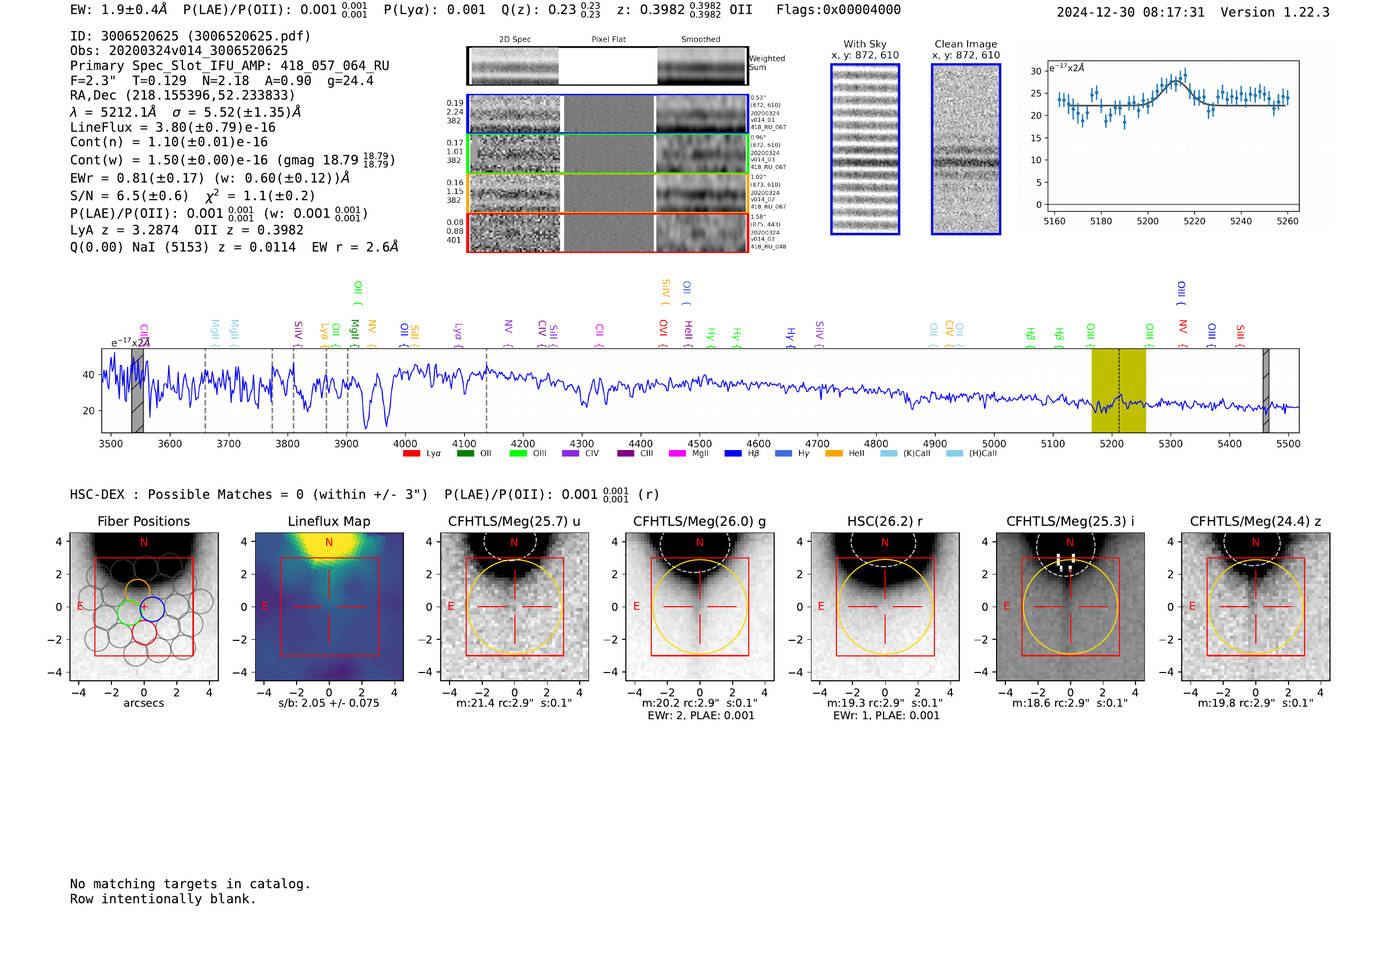Select "No matching targets in catalog." text
This screenshot has height=953, width=1400.
coord(190,884)
